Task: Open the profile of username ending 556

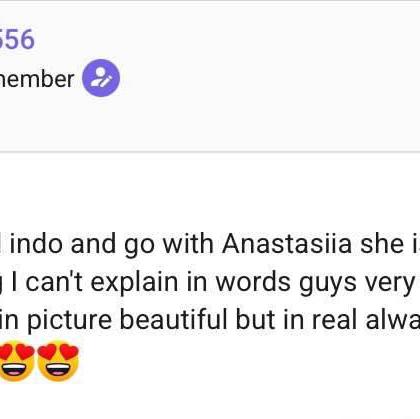Action: pyautogui.click(x=17, y=39)
